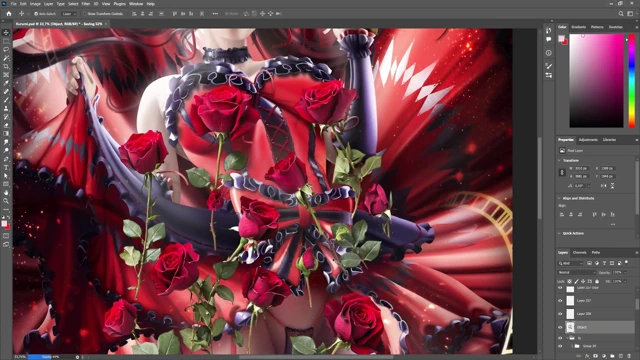Click the Search icon in options bar
This screenshot has height=360, width=640.
click(x=621, y=13)
